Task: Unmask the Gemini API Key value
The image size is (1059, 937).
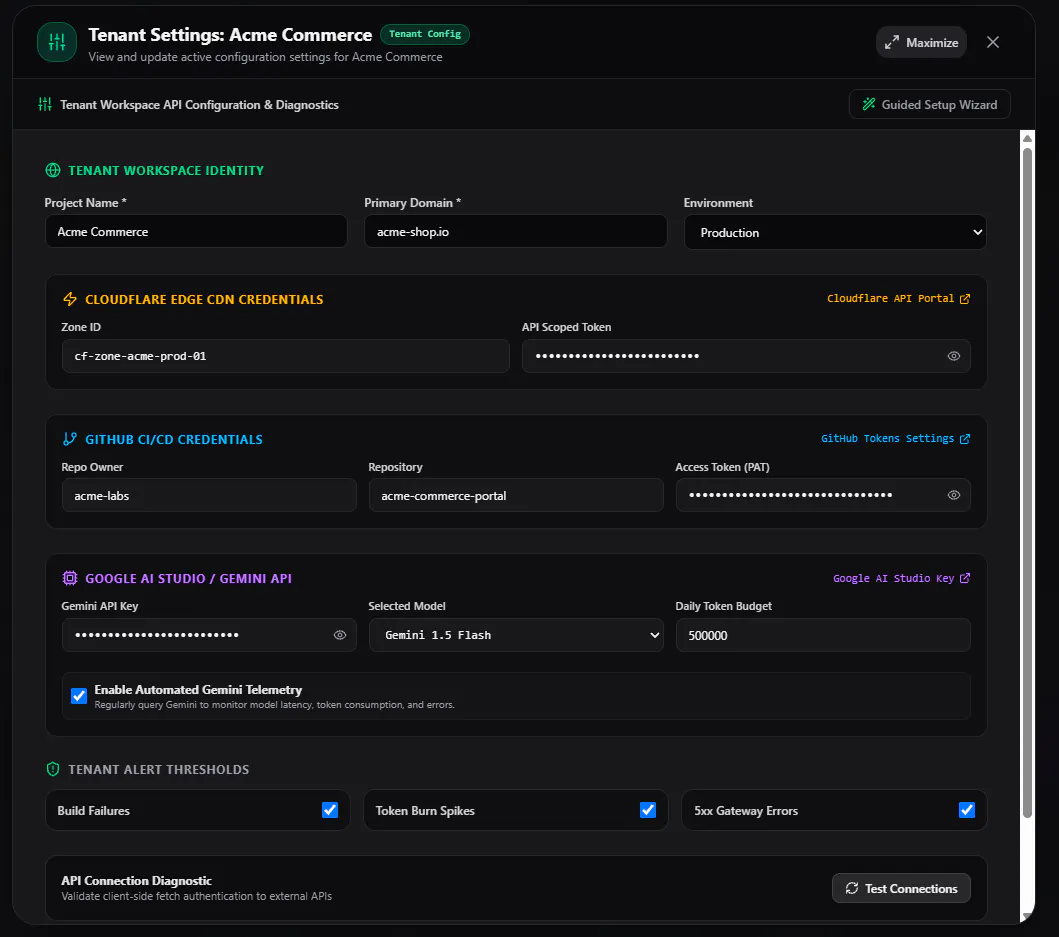Action: click(x=340, y=635)
